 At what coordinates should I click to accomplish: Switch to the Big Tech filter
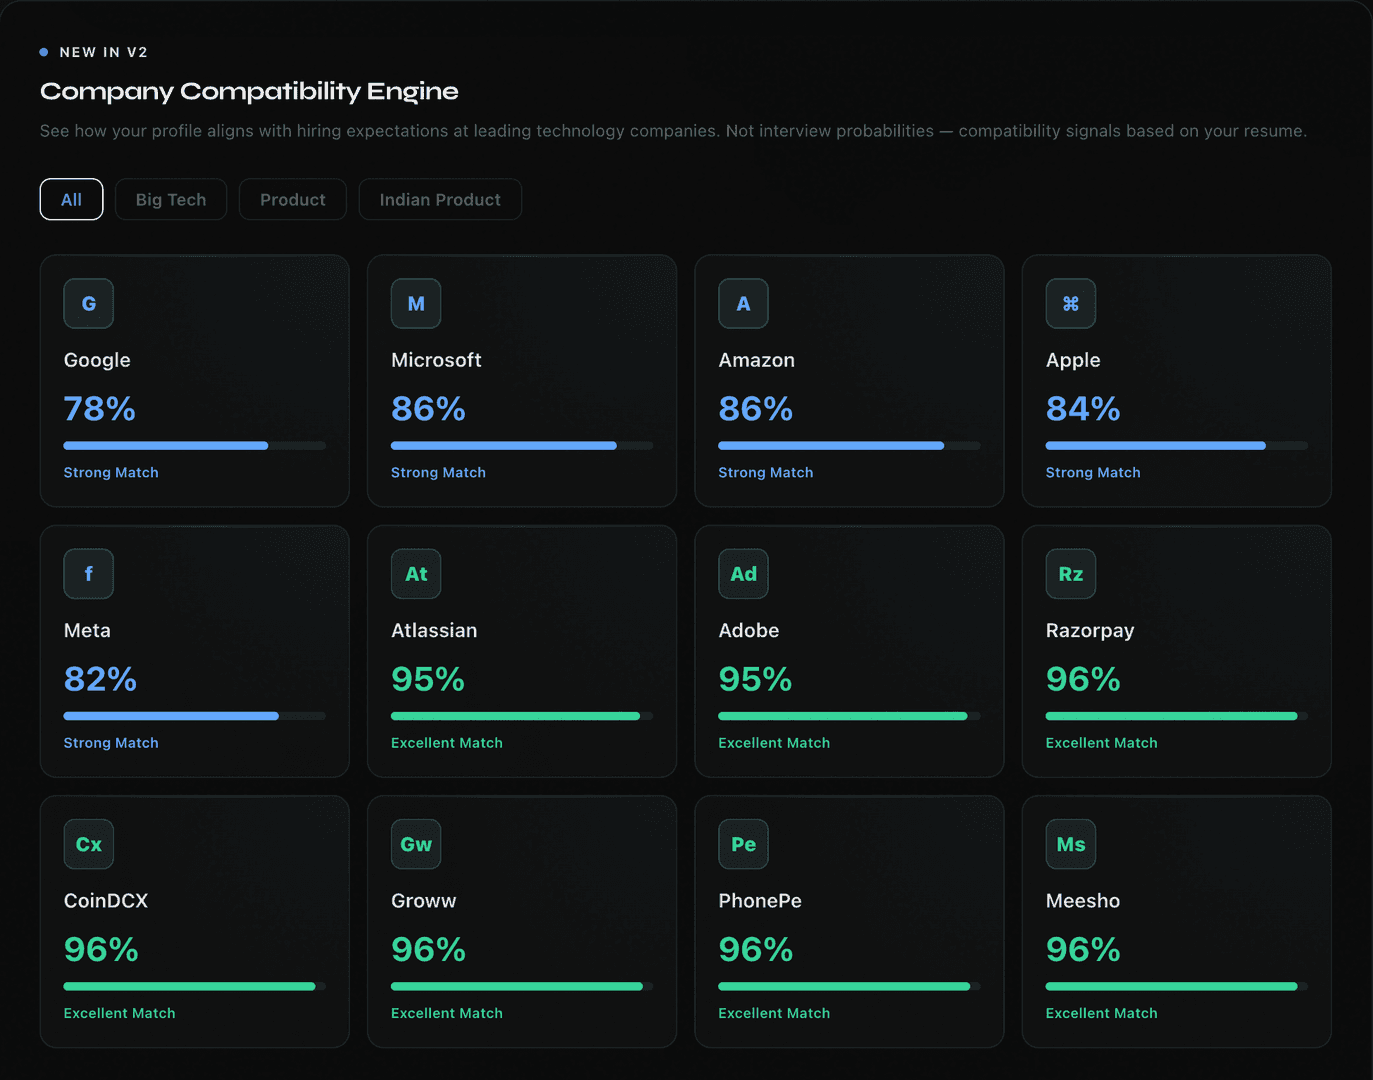click(171, 199)
